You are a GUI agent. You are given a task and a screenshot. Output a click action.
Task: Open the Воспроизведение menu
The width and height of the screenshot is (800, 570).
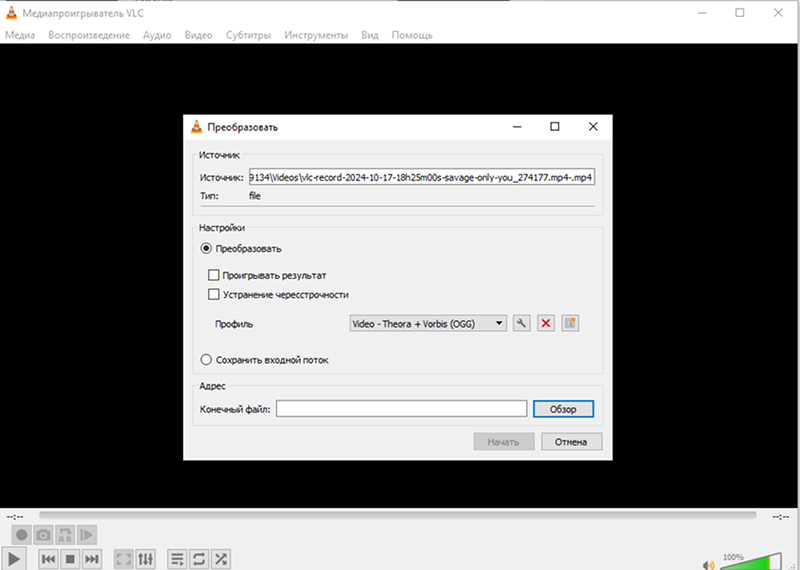tap(89, 35)
